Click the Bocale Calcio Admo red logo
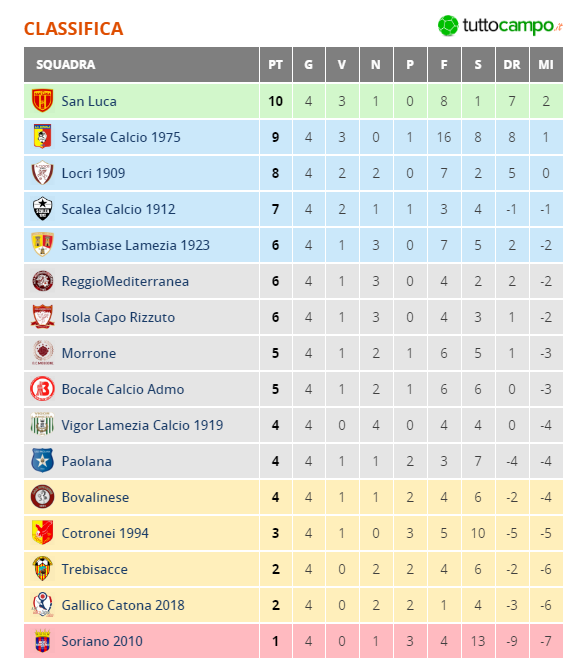 tap(43, 389)
